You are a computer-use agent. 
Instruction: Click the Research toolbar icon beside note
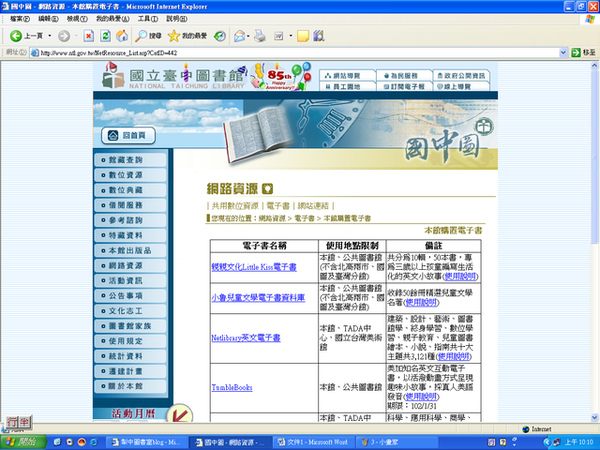coord(319,36)
